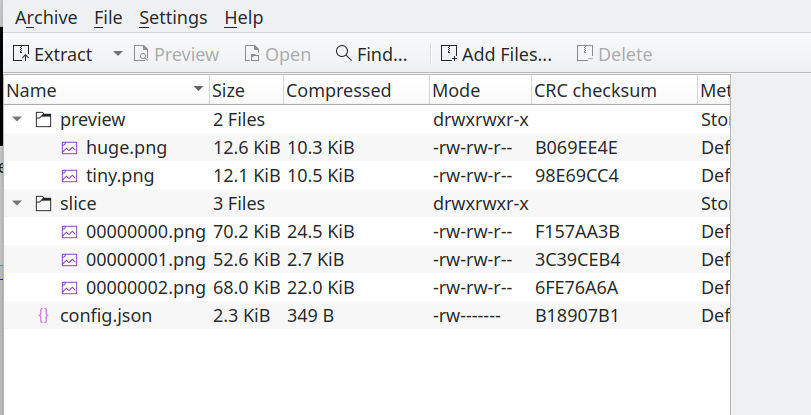Click the Extract toolbar icon
The width and height of the screenshot is (811, 415).
coord(21,54)
